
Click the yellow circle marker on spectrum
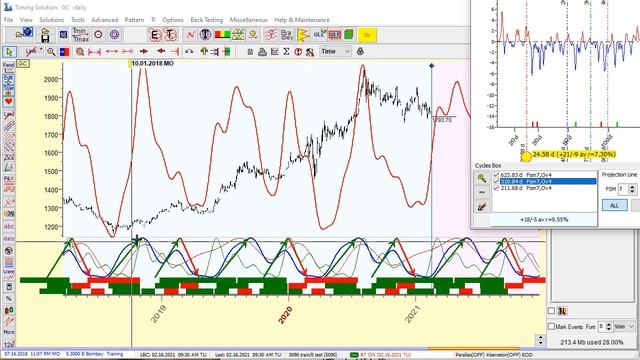tap(527, 157)
